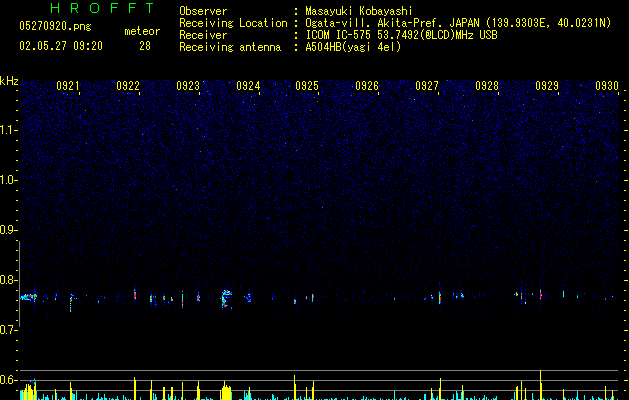Click observer name Masayuki Kobayashi
Viewport: 629px width, 400px height.
(x=359, y=11)
